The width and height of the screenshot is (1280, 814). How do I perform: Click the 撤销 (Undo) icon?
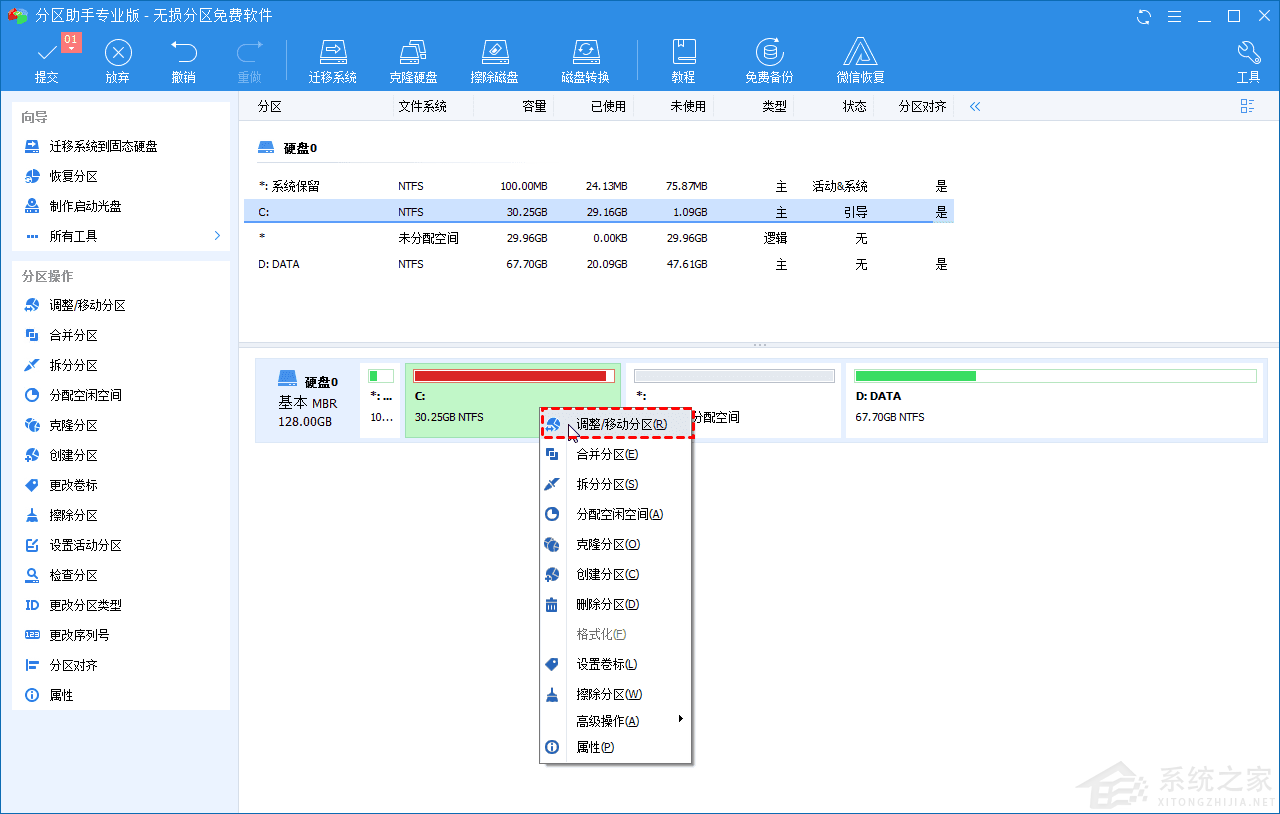184,58
